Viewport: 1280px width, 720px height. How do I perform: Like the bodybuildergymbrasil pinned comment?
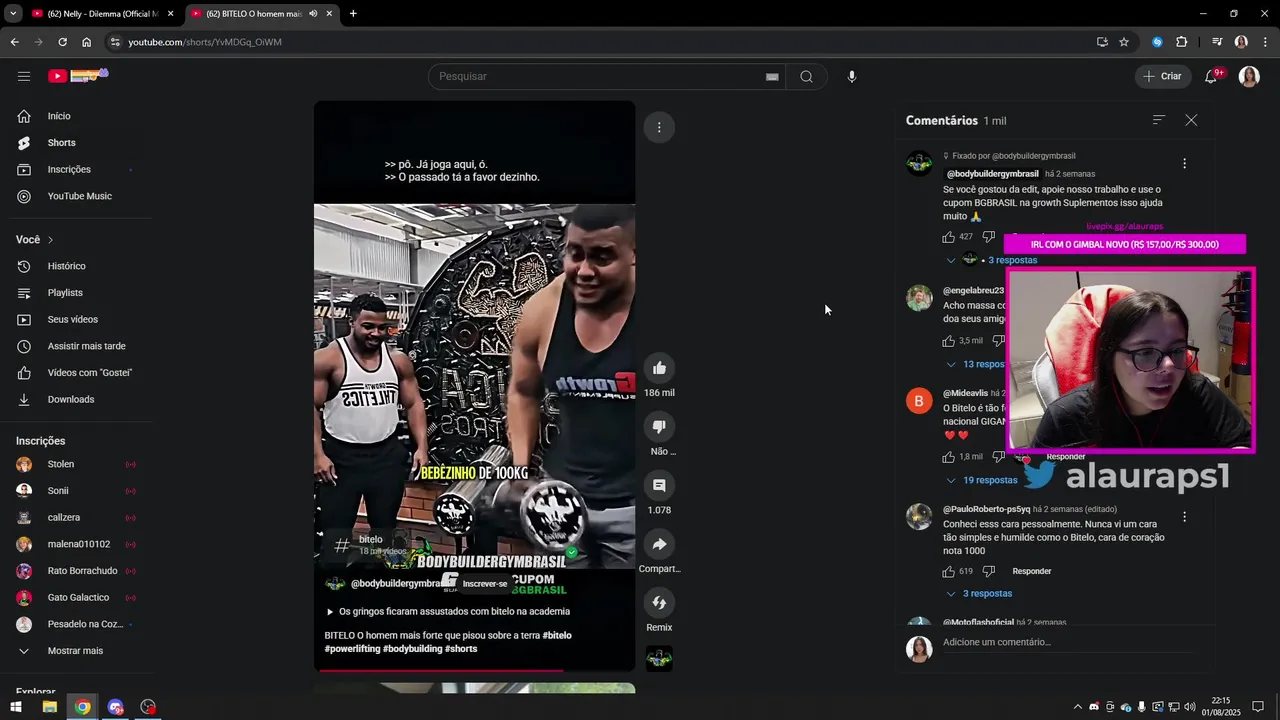(948, 237)
